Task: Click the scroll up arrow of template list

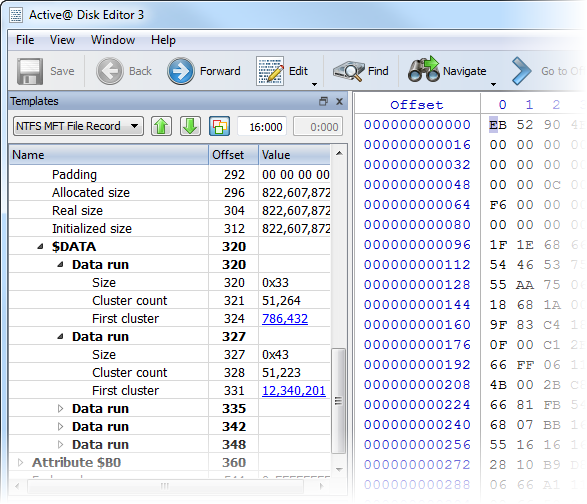Action: (x=339, y=153)
